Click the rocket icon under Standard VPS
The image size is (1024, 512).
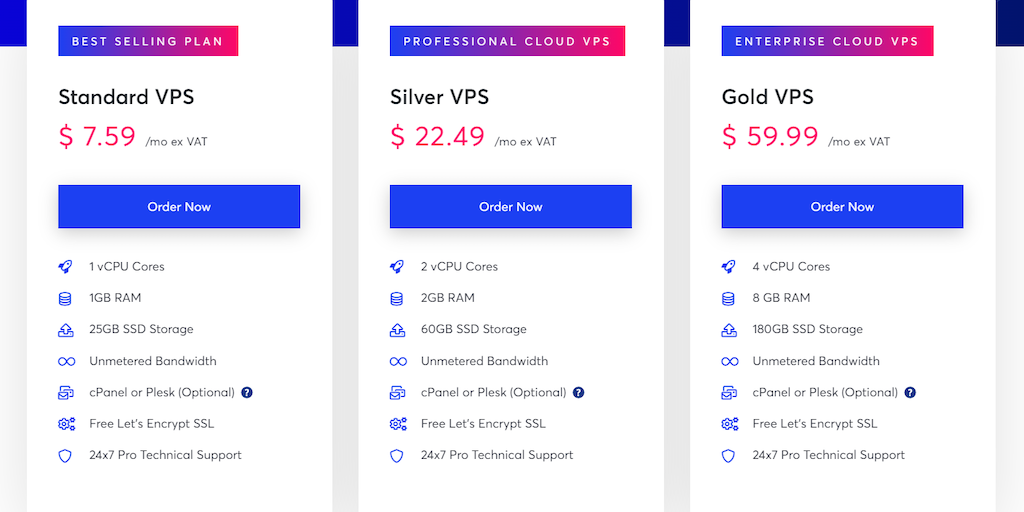pyautogui.click(x=67, y=267)
